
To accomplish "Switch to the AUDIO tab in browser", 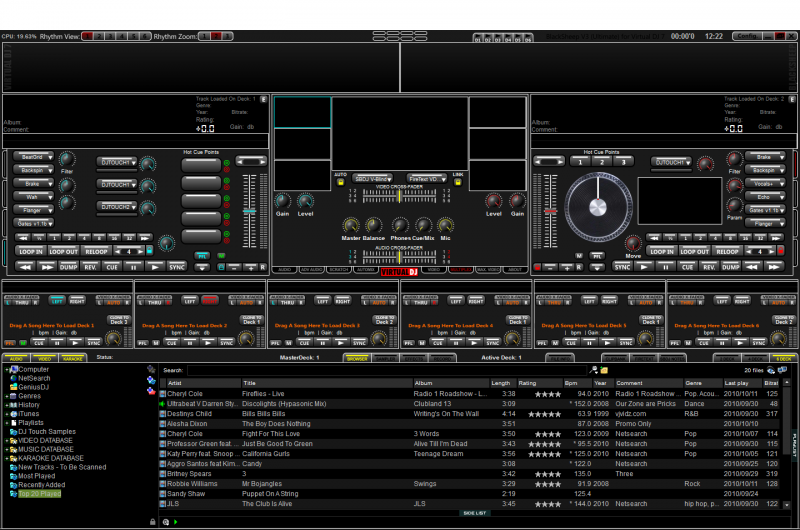I will [16, 358].
